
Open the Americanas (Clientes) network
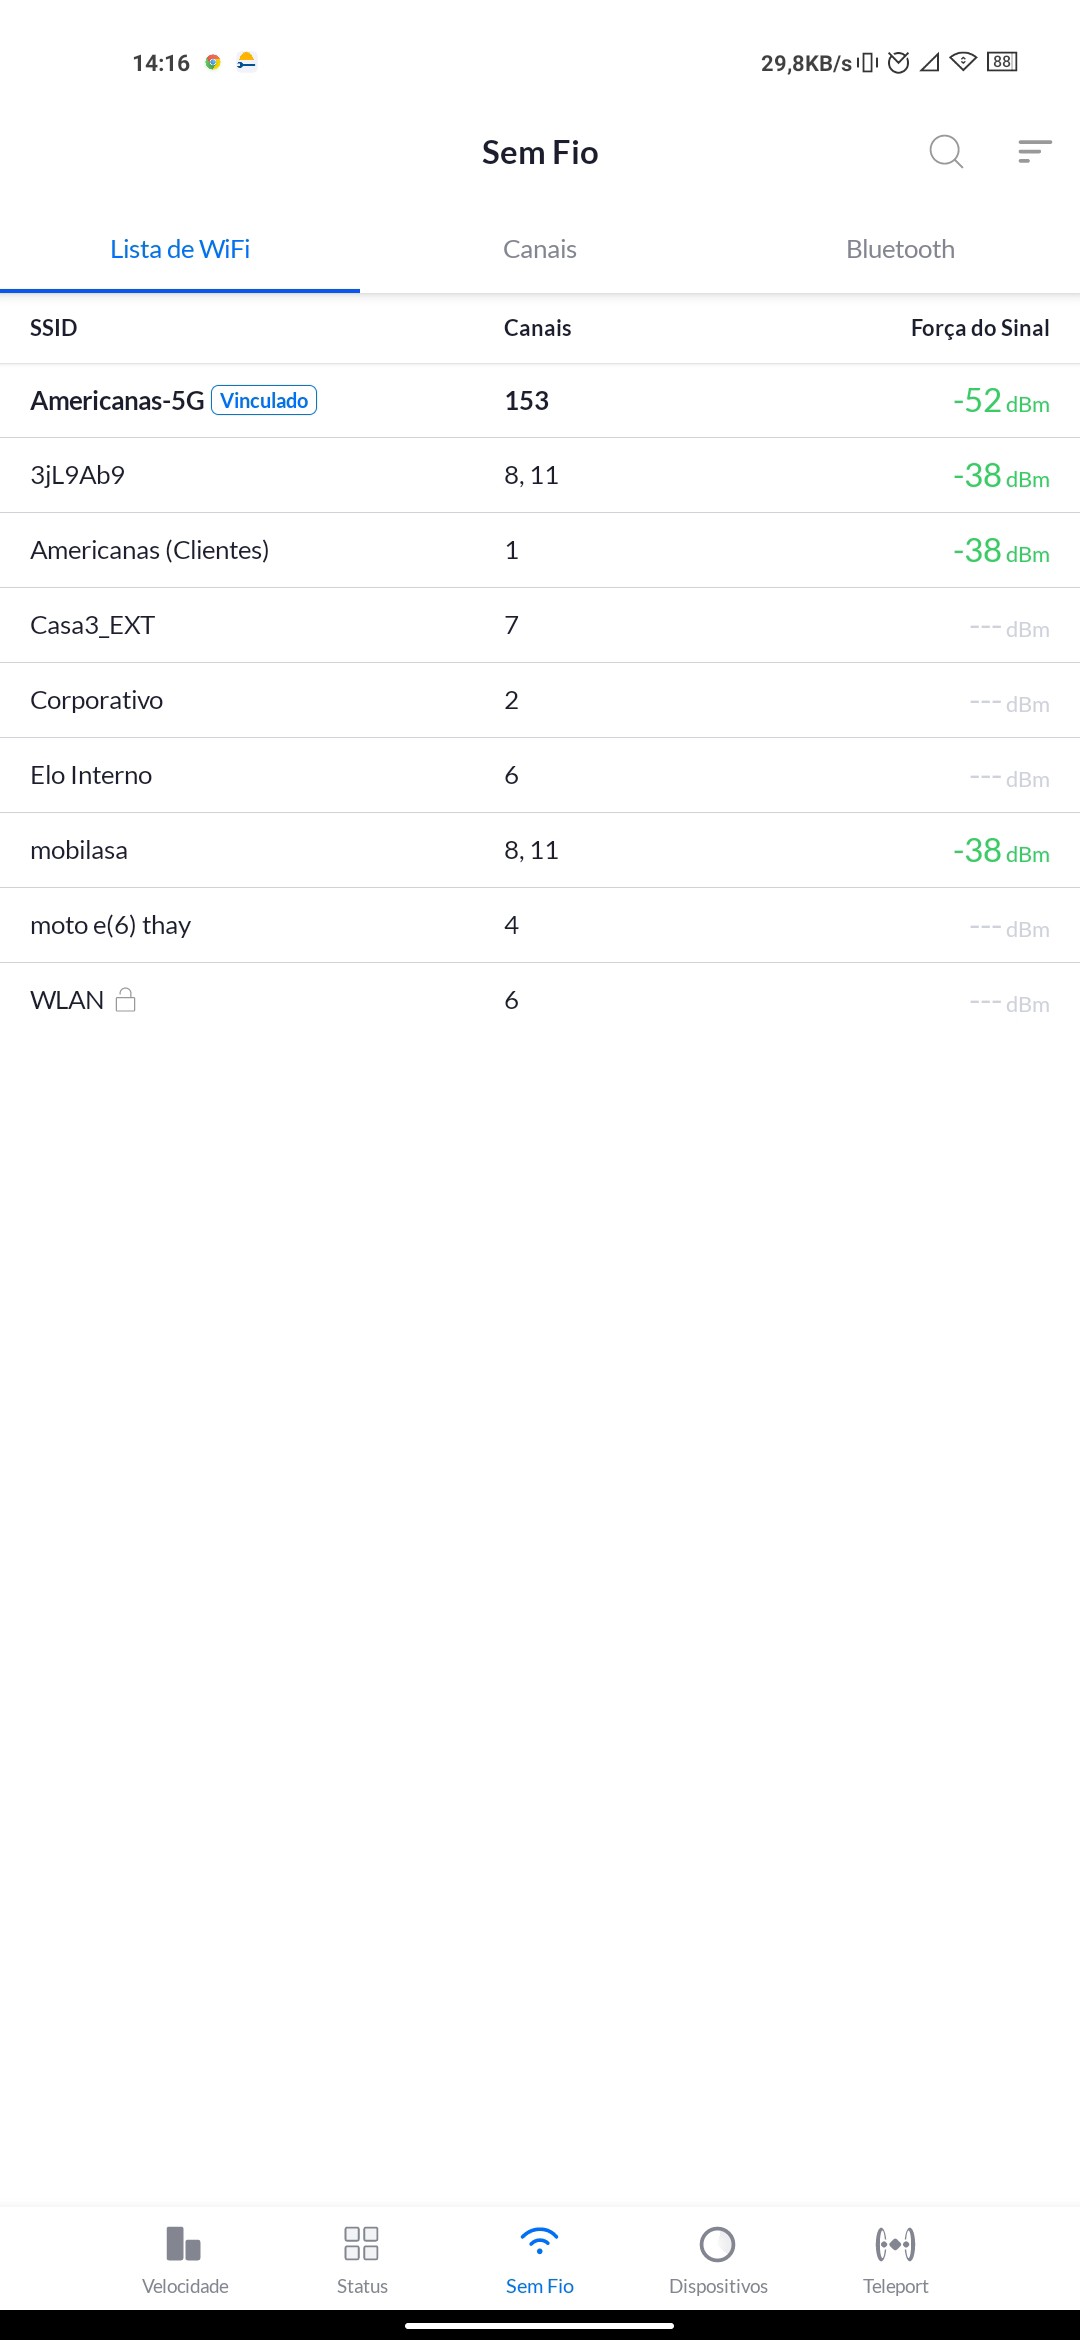(150, 550)
